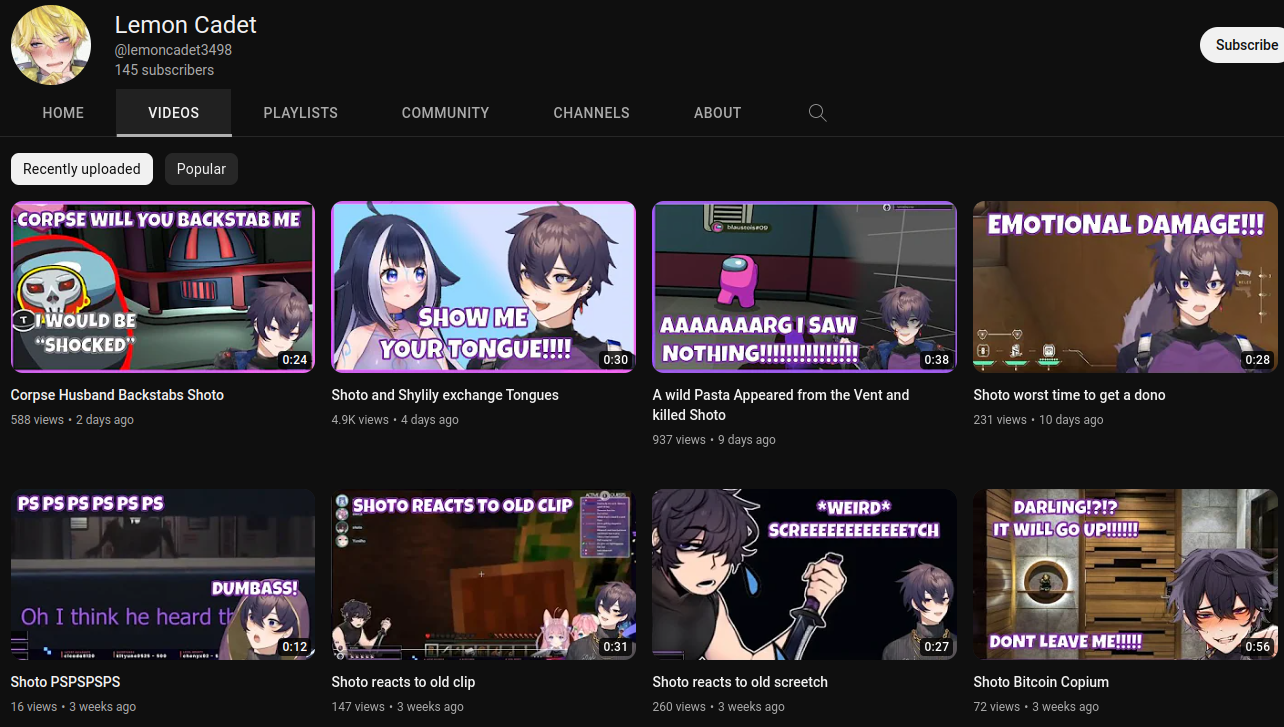Click the 0:27 duration badge
Screen dimensions: 1284x727
[x=936, y=647]
